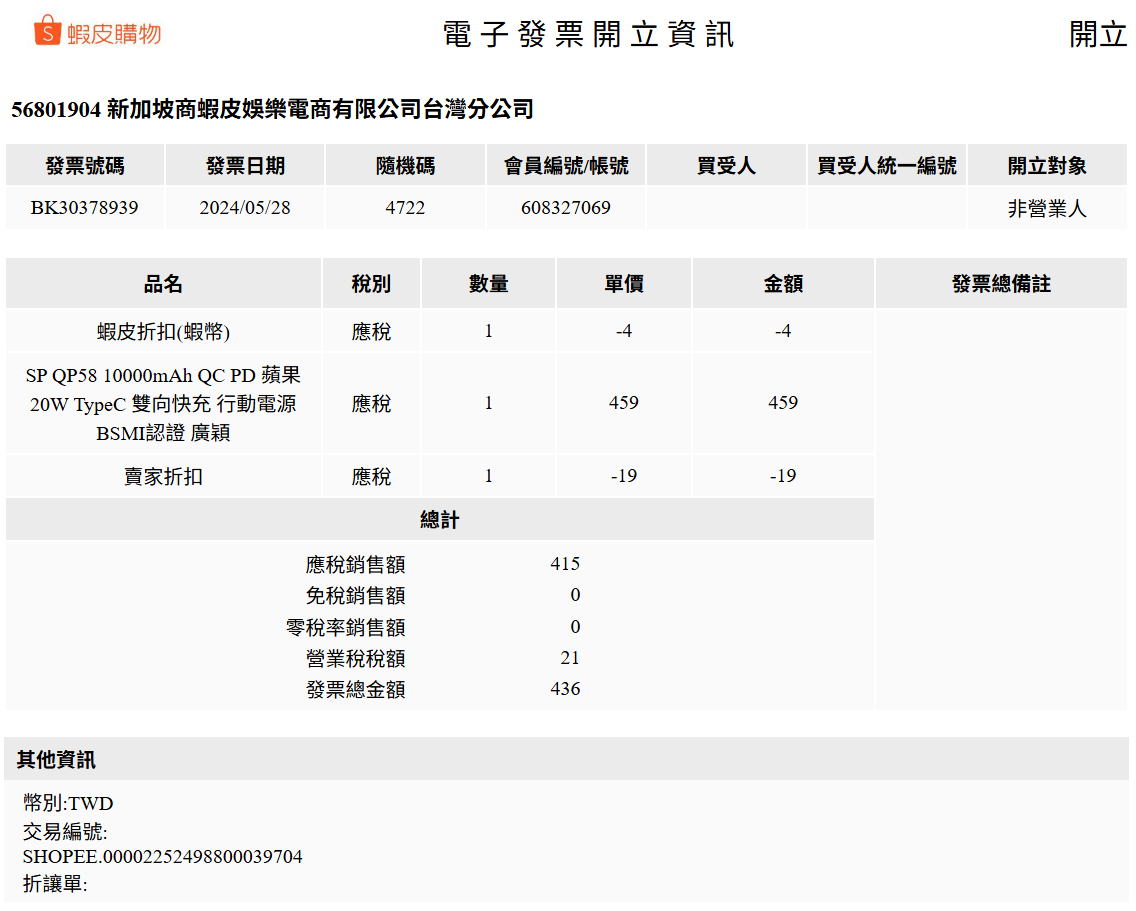Viewport: 1136px width, 911px height.
Task: Select the 蝦皮折扣(蝦幣) item row name
Action: click(x=163, y=332)
